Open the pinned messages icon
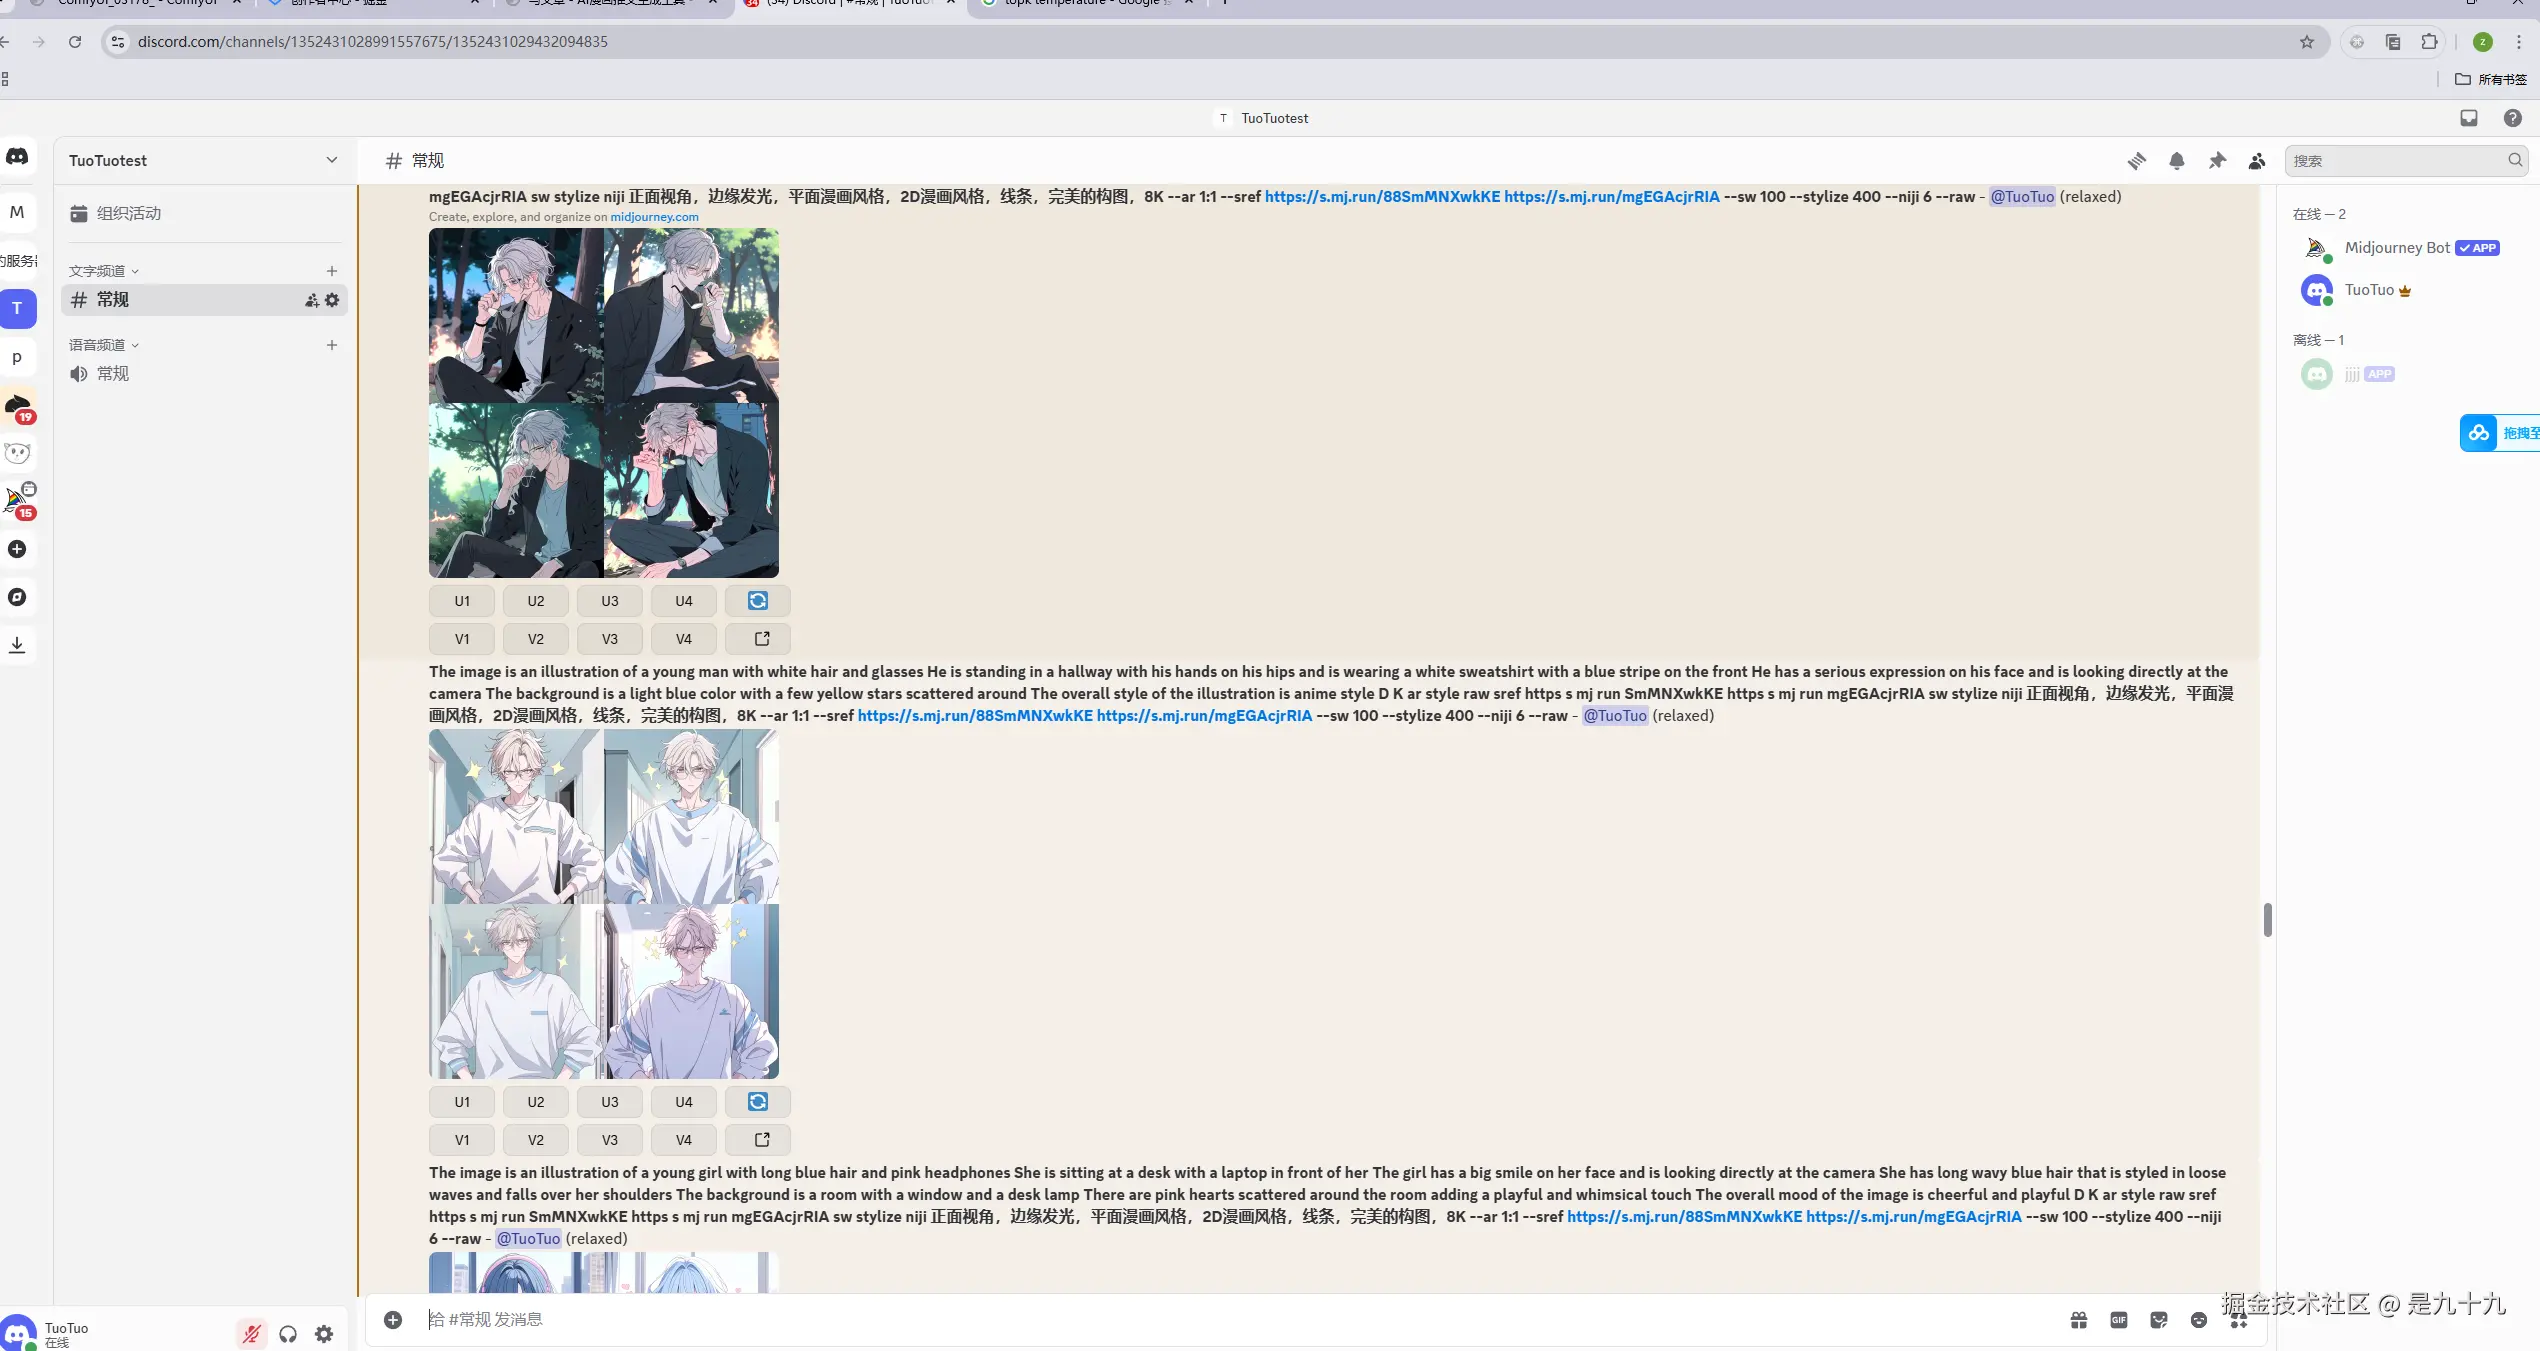 coord(2217,161)
